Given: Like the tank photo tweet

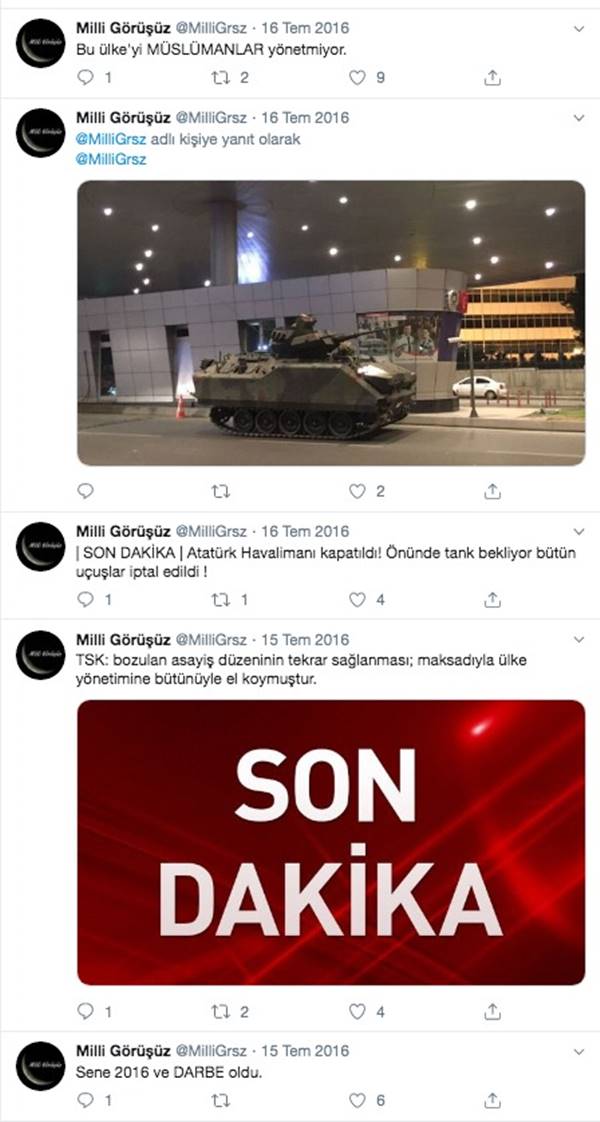Looking at the screenshot, I should tap(357, 491).
